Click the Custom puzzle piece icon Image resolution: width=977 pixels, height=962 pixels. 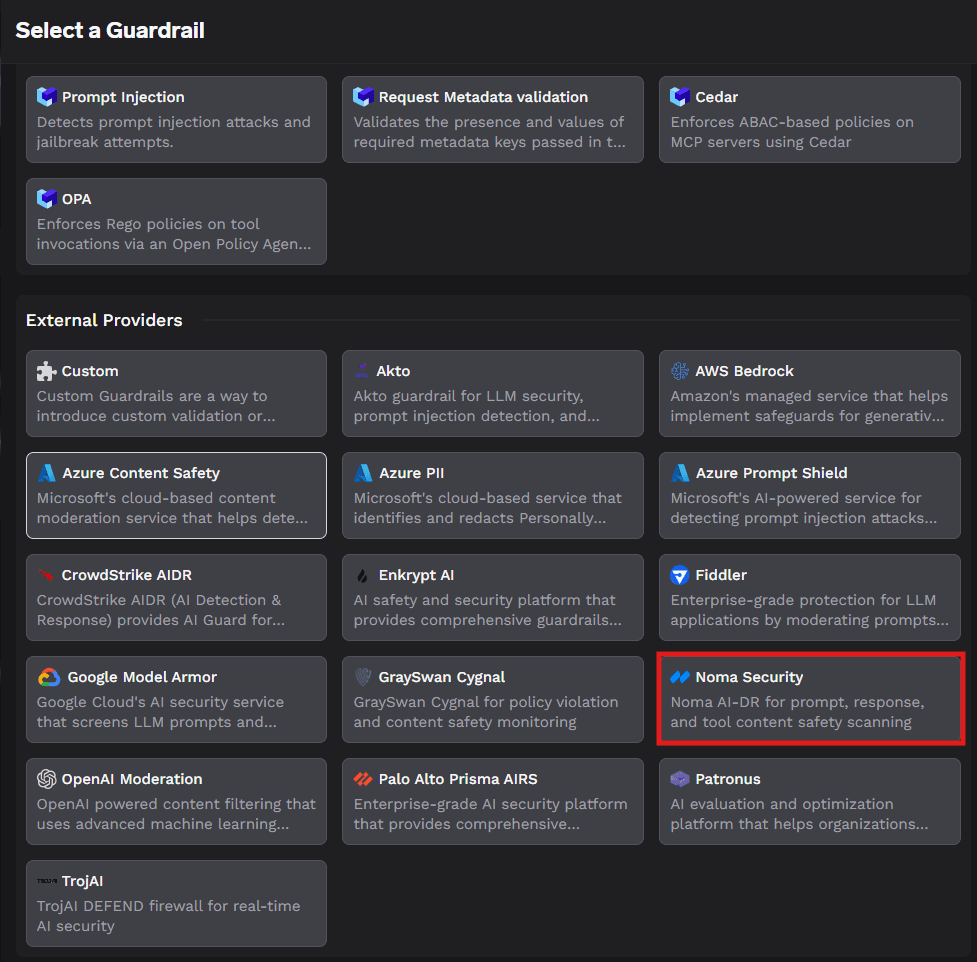(47, 371)
